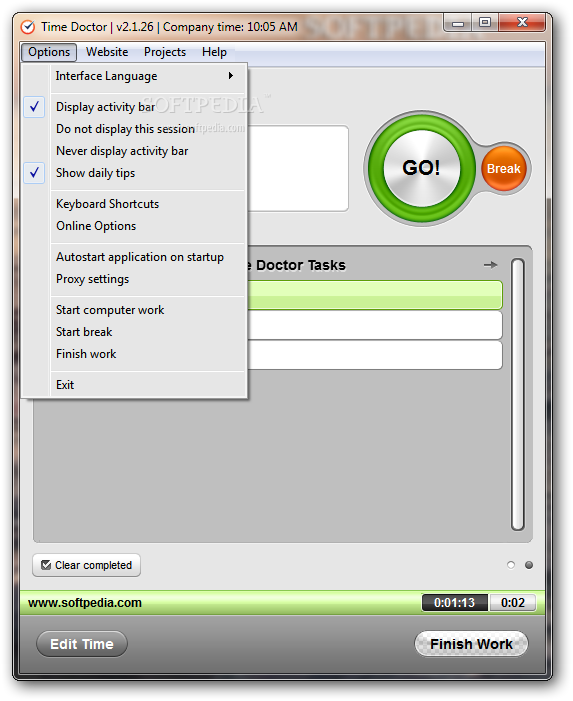Open the Projects menu

[x=165, y=52]
